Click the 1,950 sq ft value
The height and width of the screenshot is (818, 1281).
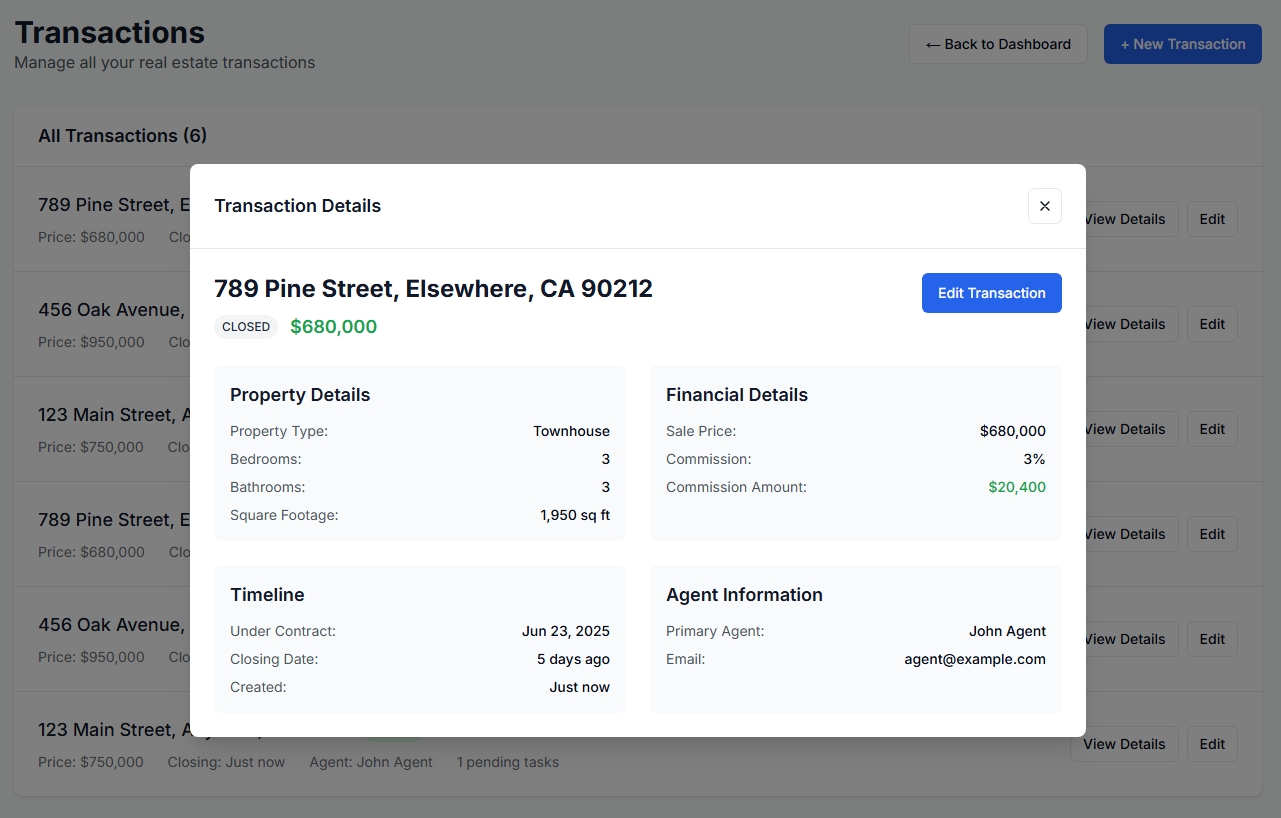(575, 515)
